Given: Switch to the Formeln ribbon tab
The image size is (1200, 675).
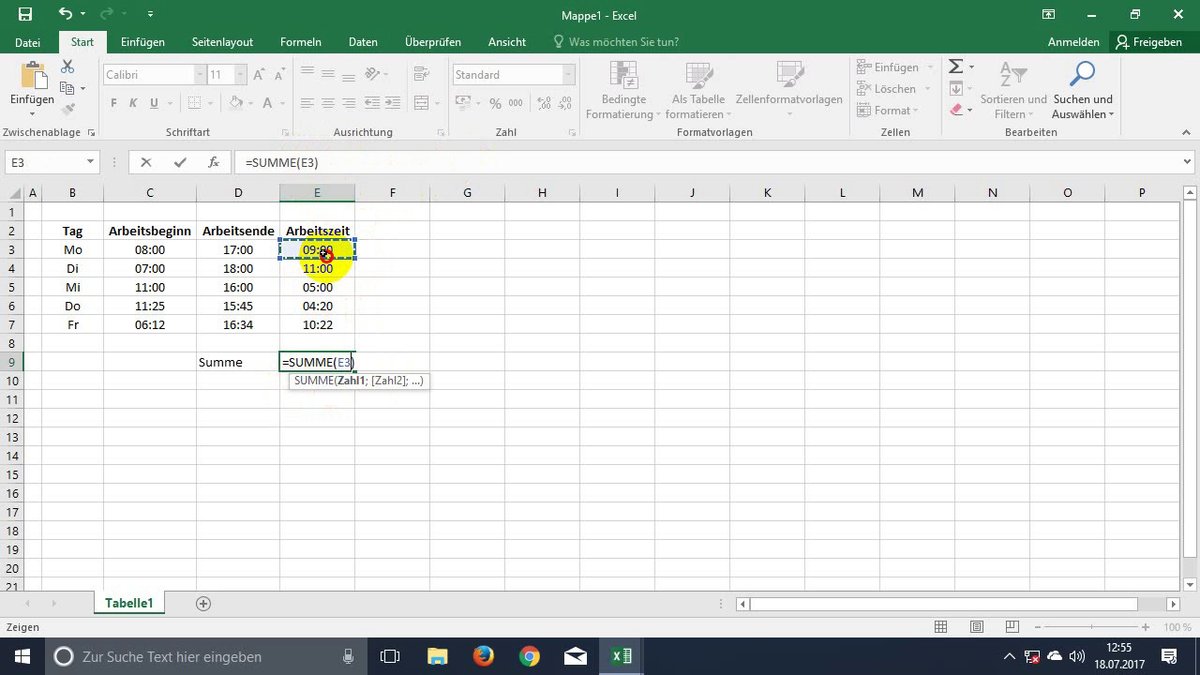Looking at the screenshot, I should coord(300,42).
